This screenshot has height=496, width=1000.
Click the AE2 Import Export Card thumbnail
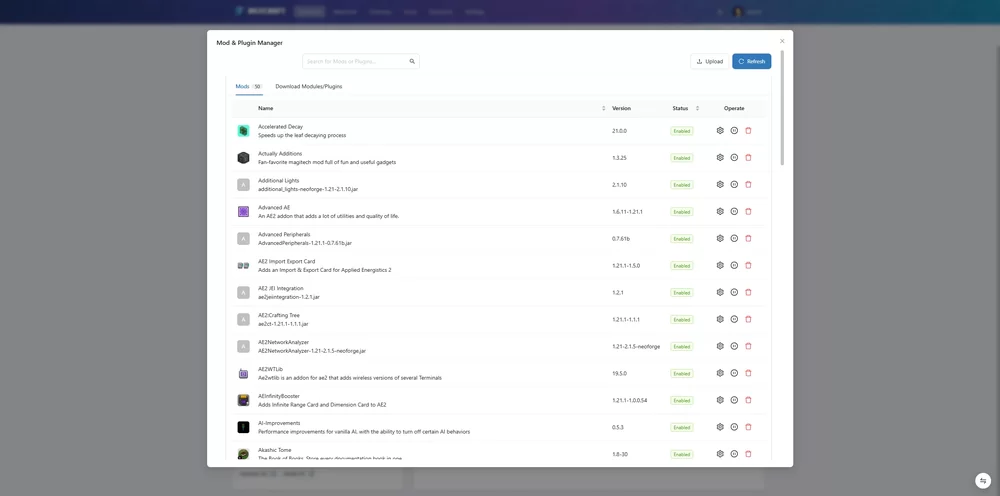[x=243, y=265]
